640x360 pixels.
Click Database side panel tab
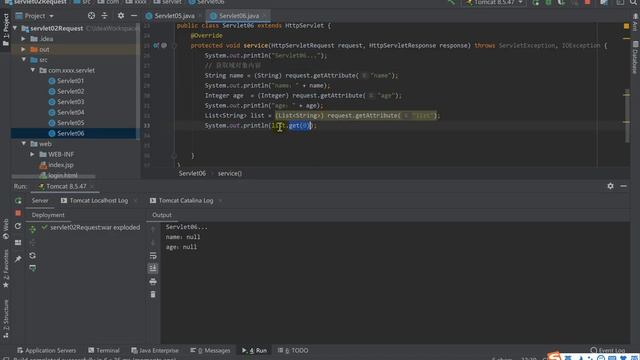(635, 58)
